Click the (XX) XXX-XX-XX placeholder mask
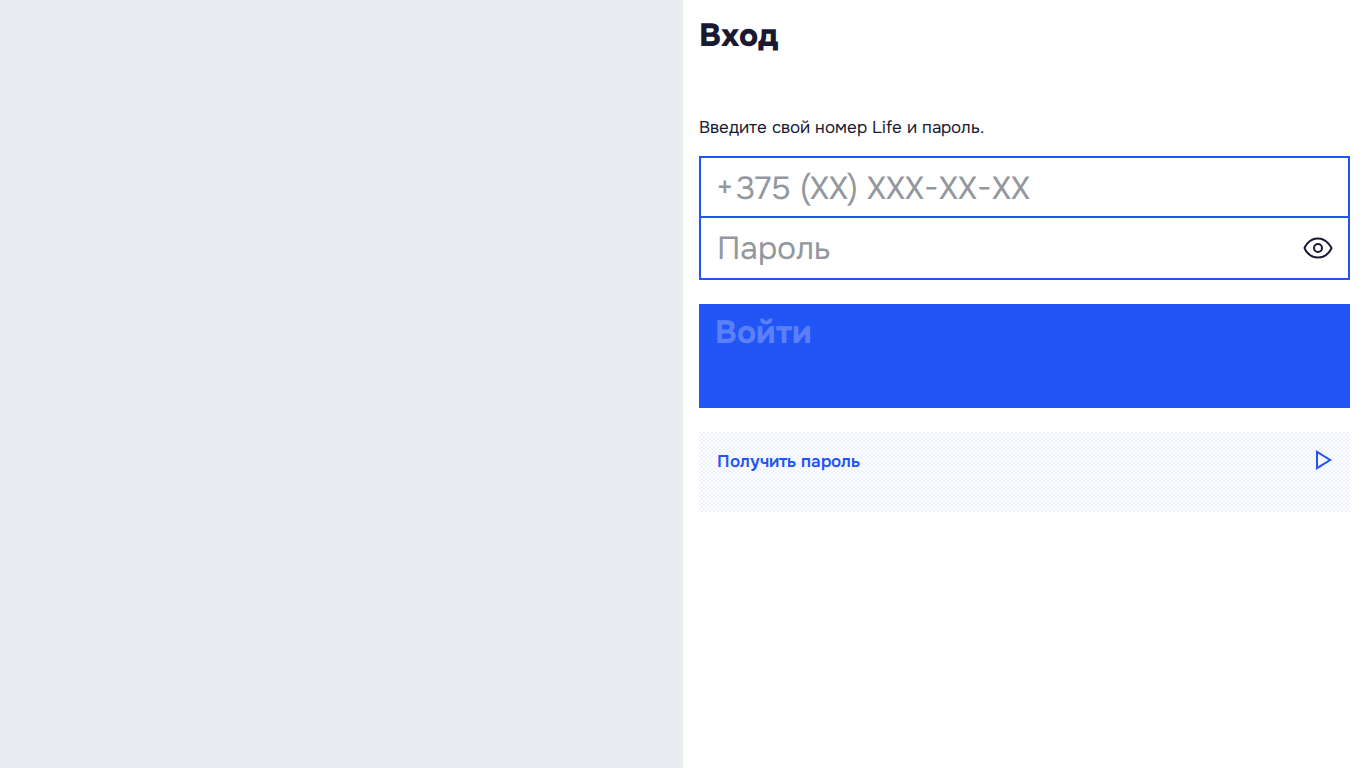The image size is (1366, 768). tap(914, 188)
